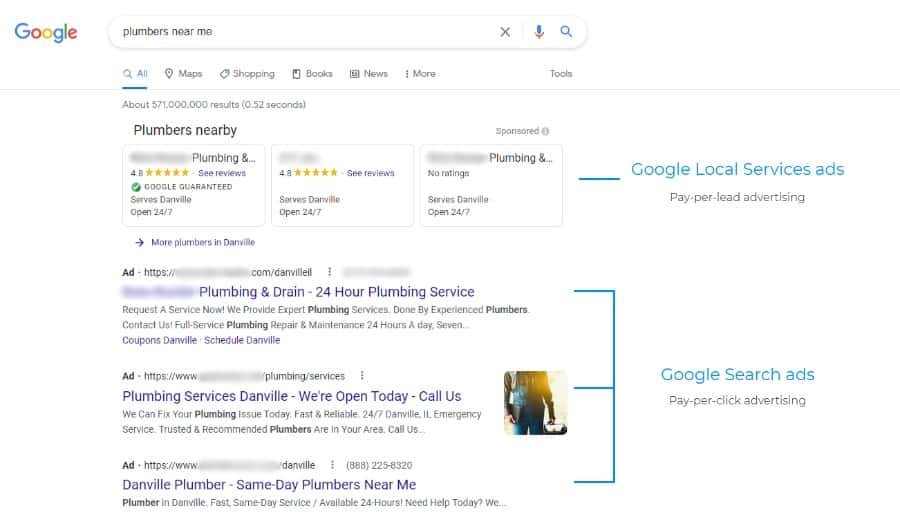Image resolution: width=900 pixels, height=528 pixels.
Task: Open the News tab
Action: point(368,74)
